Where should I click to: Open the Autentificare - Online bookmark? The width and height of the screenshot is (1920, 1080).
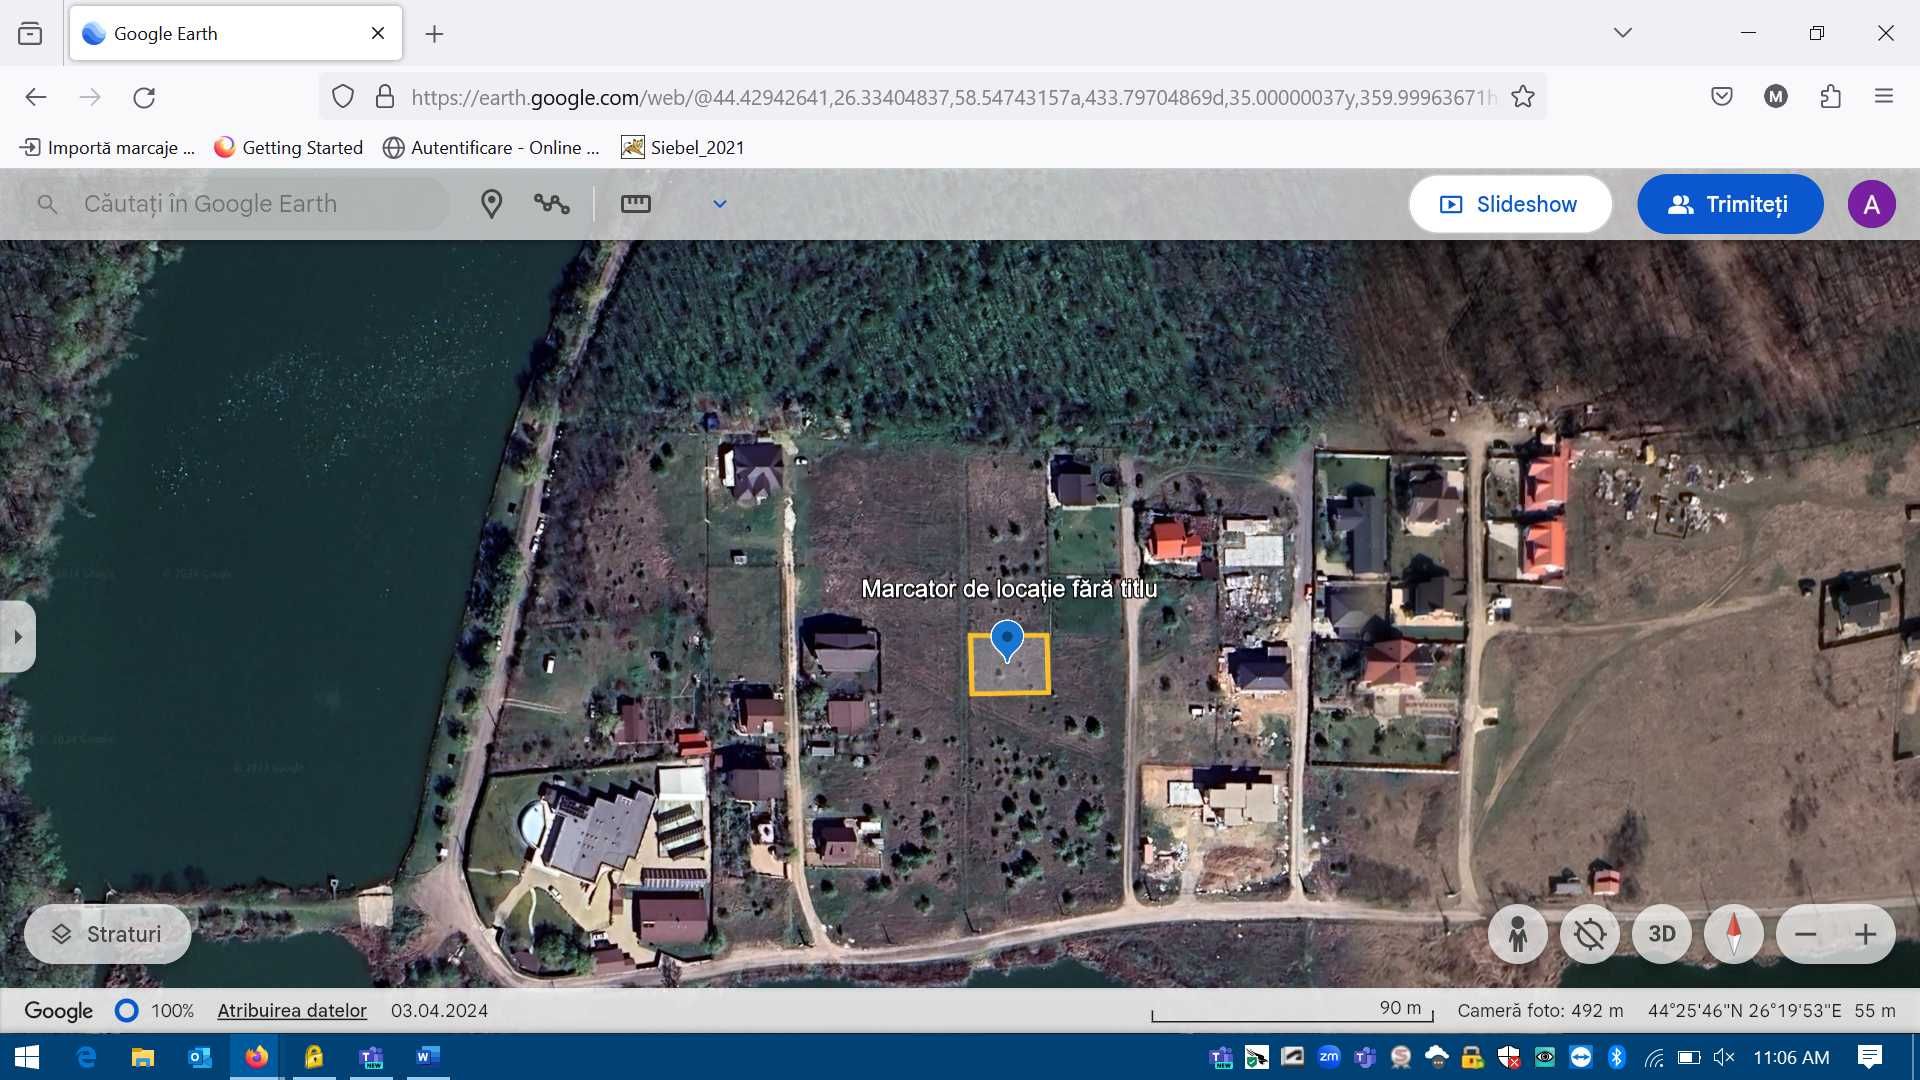491,148
